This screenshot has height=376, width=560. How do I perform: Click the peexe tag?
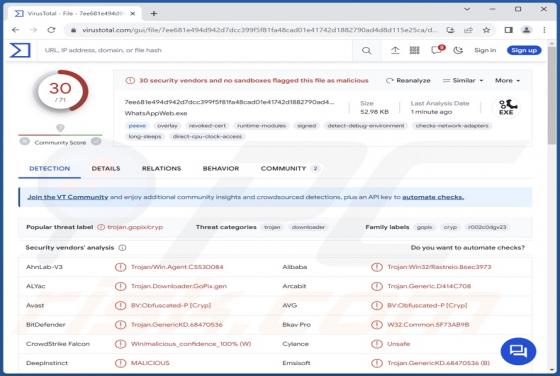pyautogui.click(x=137, y=126)
